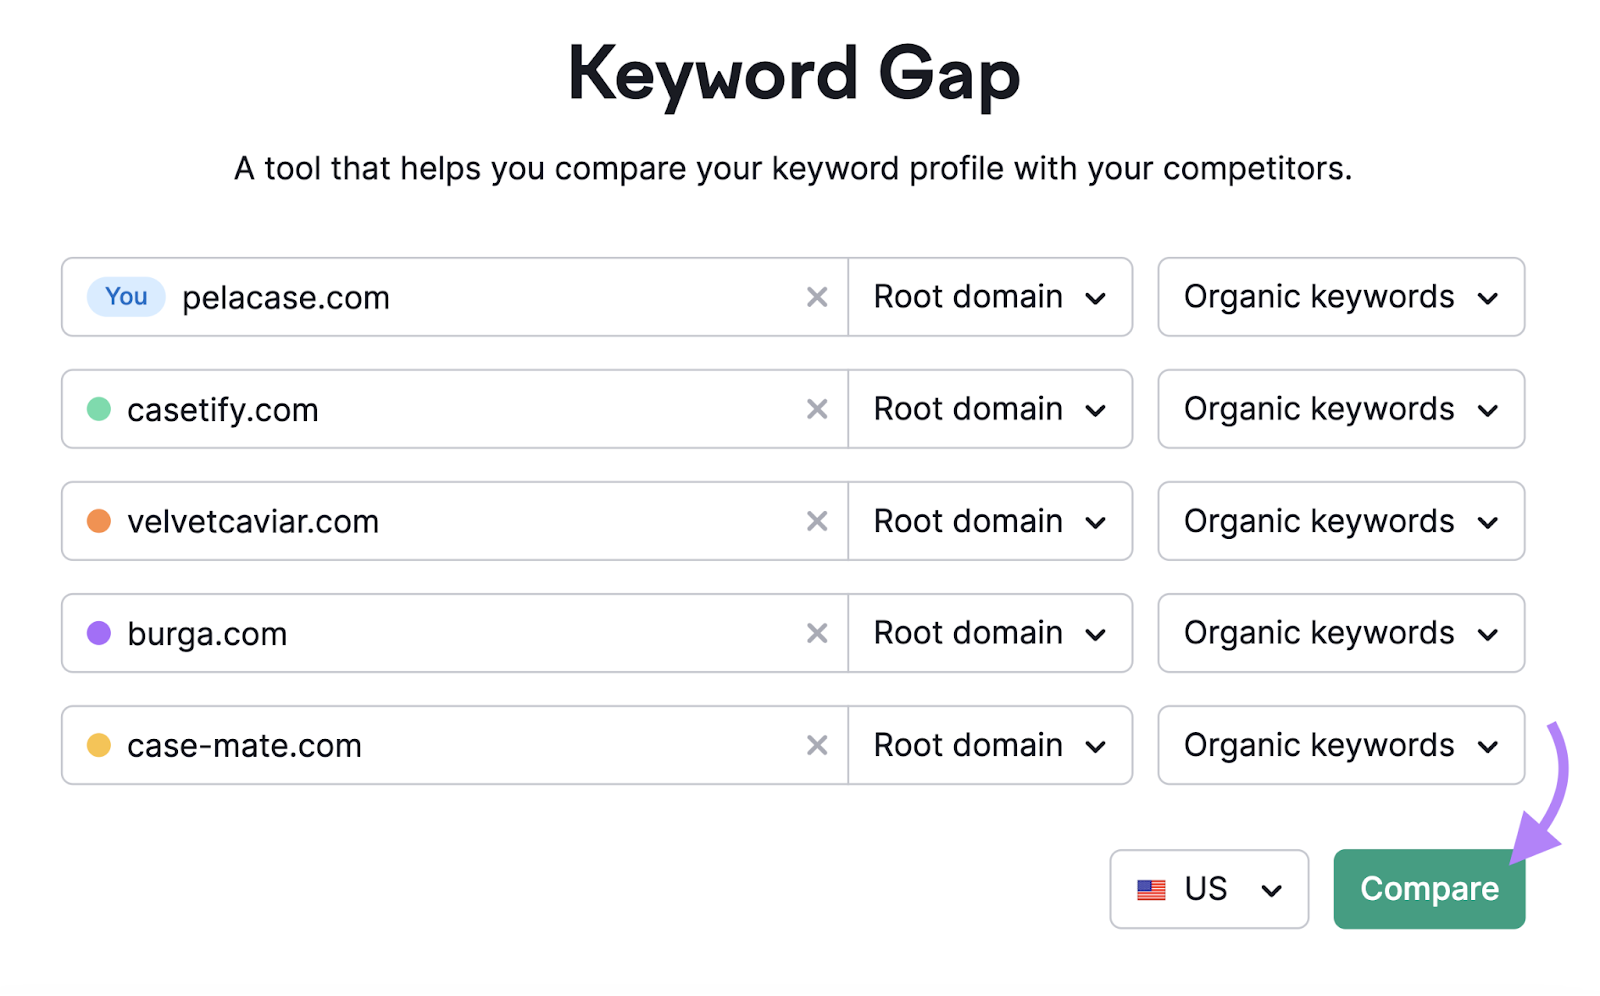The height and width of the screenshot is (996, 1600).
Task: Click inside the burga.com input field
Action: point(450,632)
